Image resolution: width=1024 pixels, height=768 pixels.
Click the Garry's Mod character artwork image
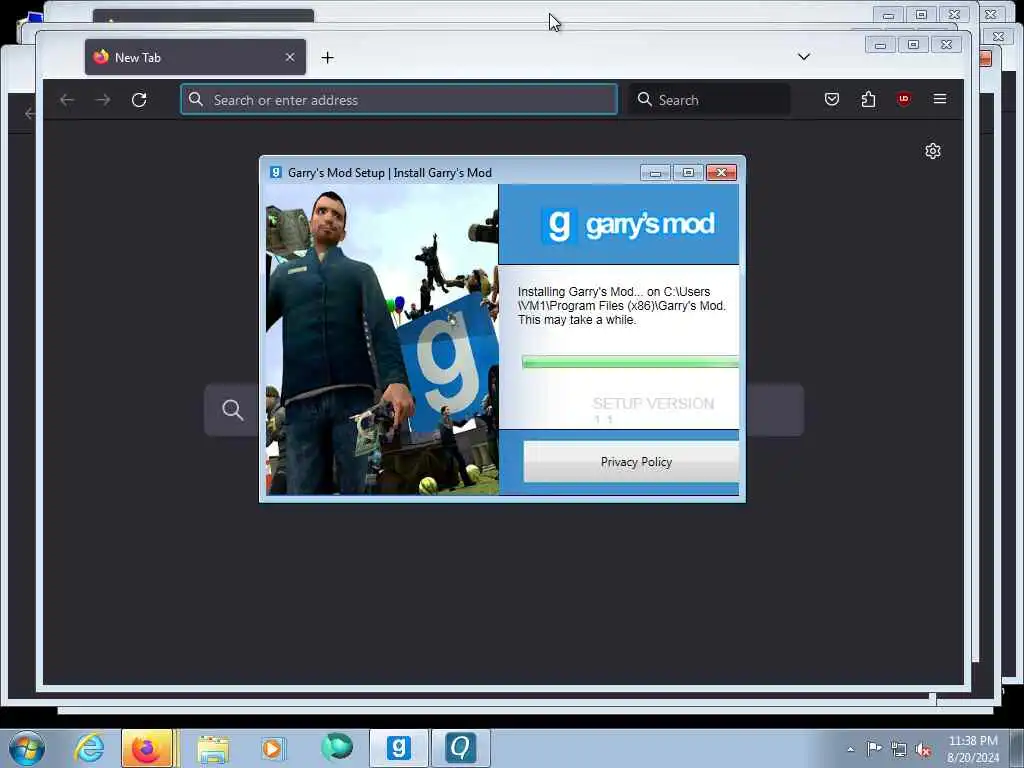[x=382, y=340]
